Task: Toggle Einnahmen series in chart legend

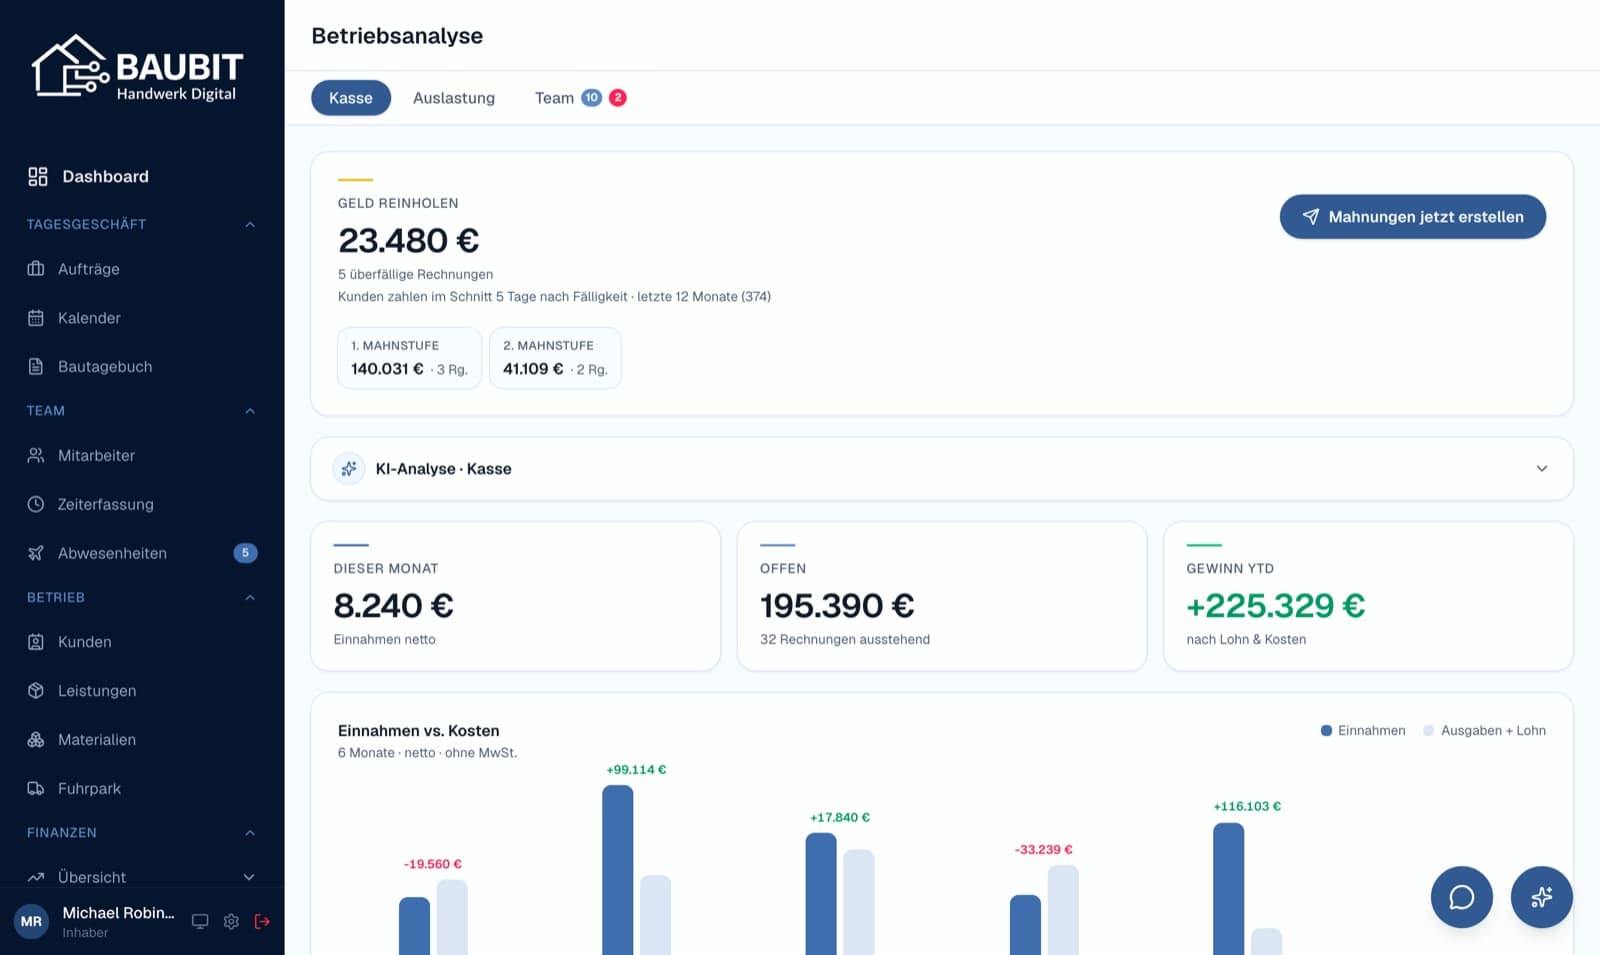Action: pos(1363,731)
